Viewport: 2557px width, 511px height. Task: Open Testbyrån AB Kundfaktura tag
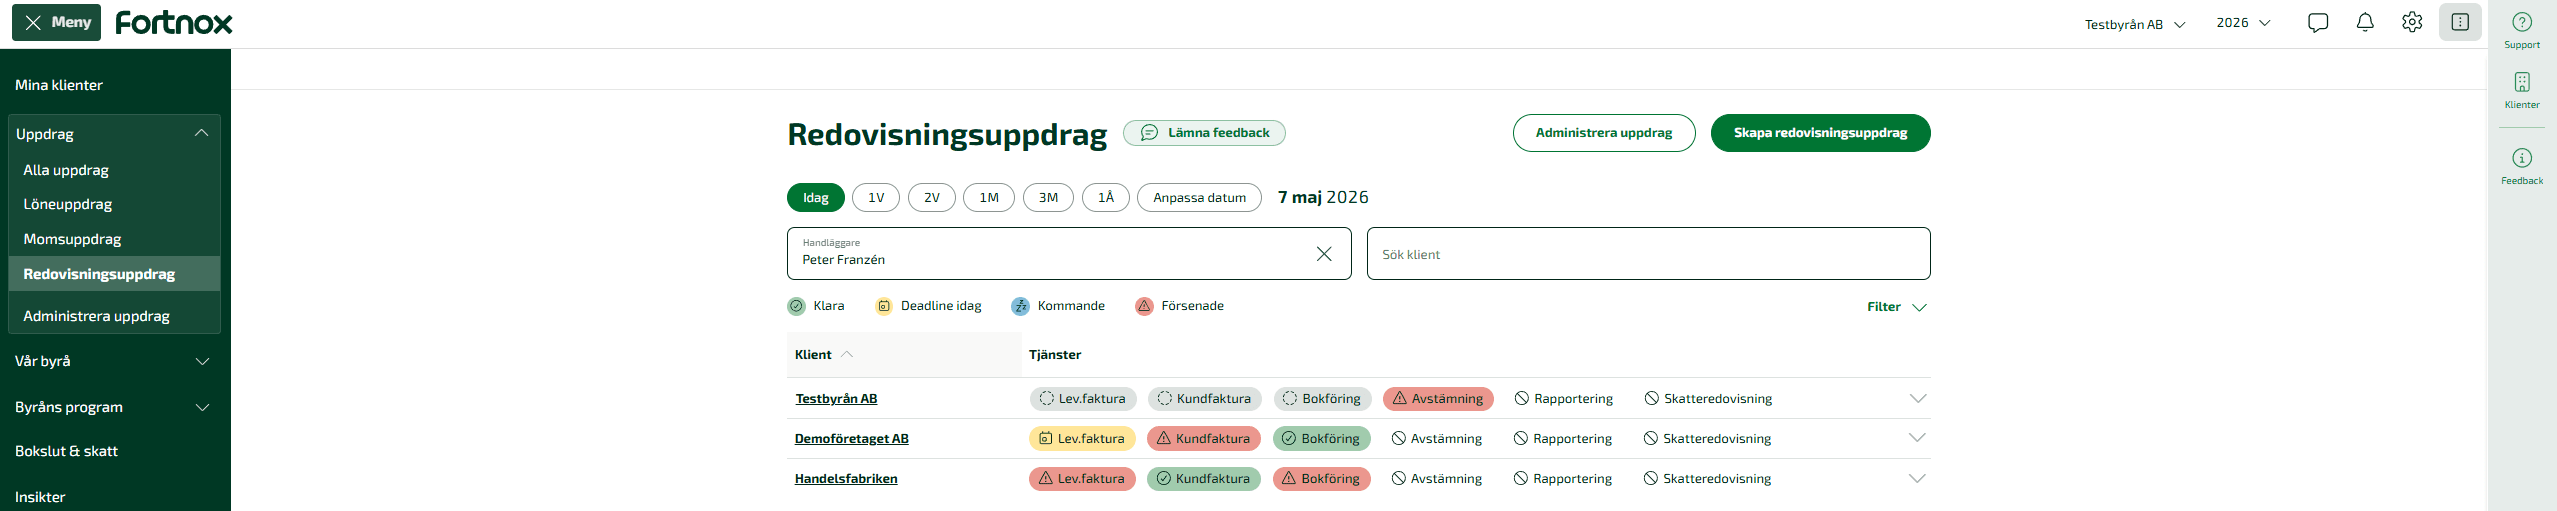1205,399
